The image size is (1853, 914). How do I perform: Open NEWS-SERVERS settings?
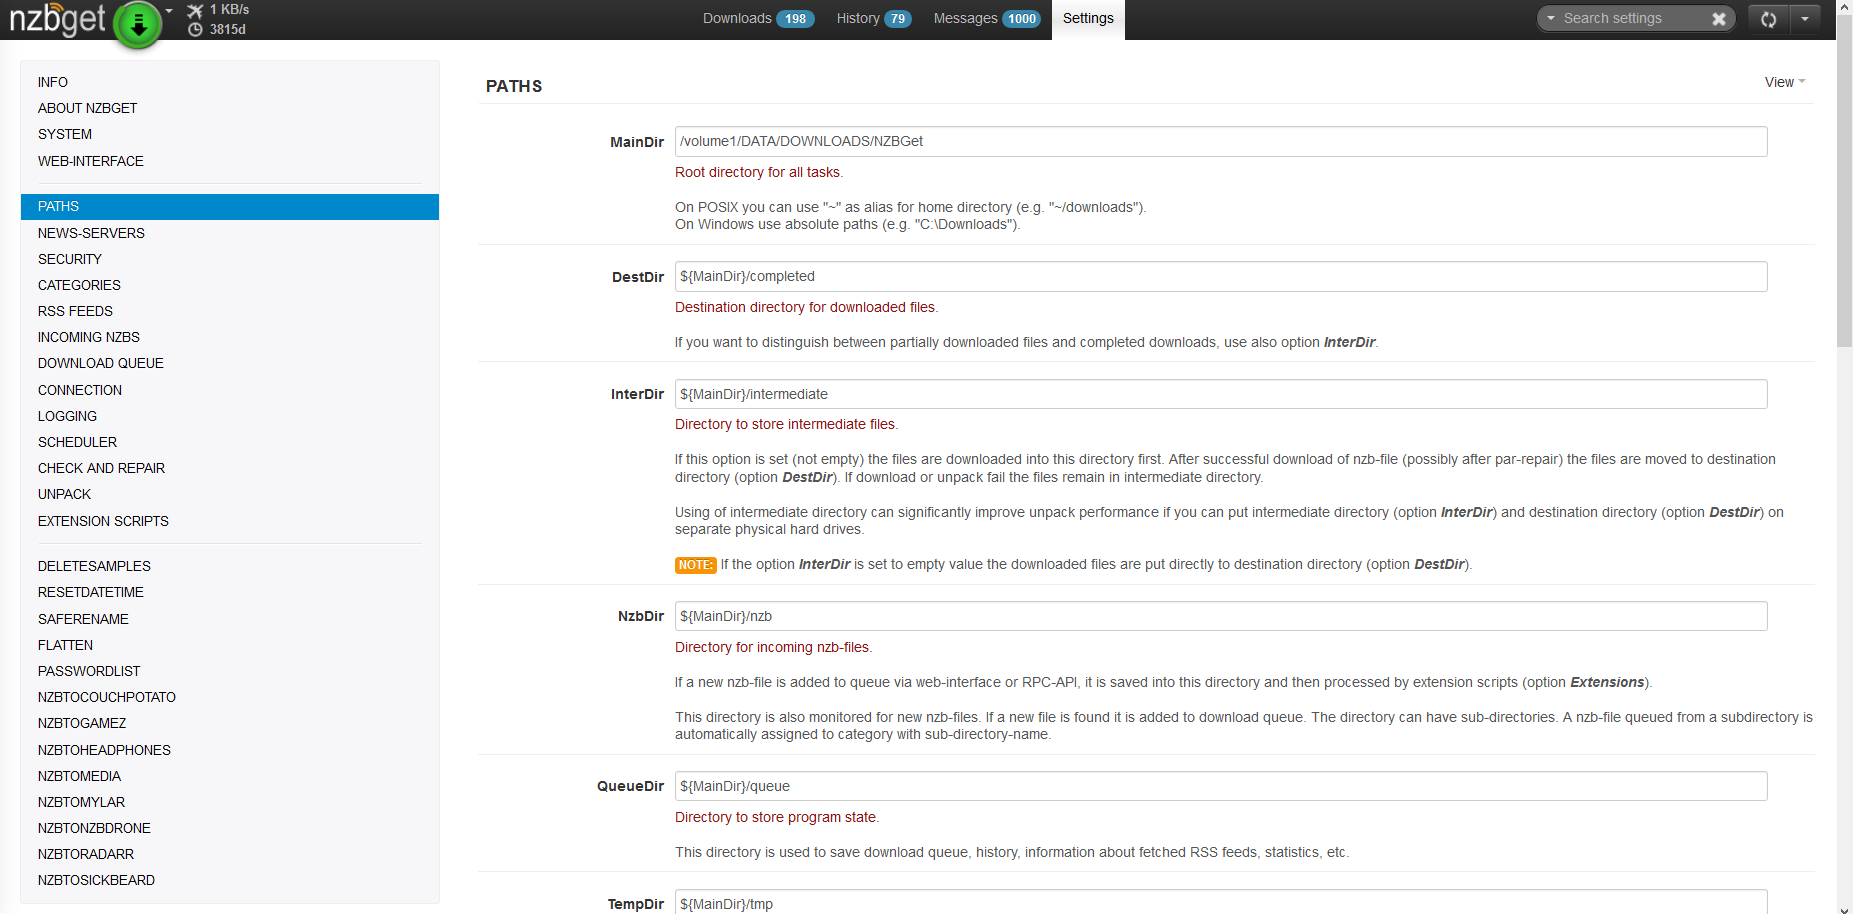pyautogui.click(x=230, y=233)
